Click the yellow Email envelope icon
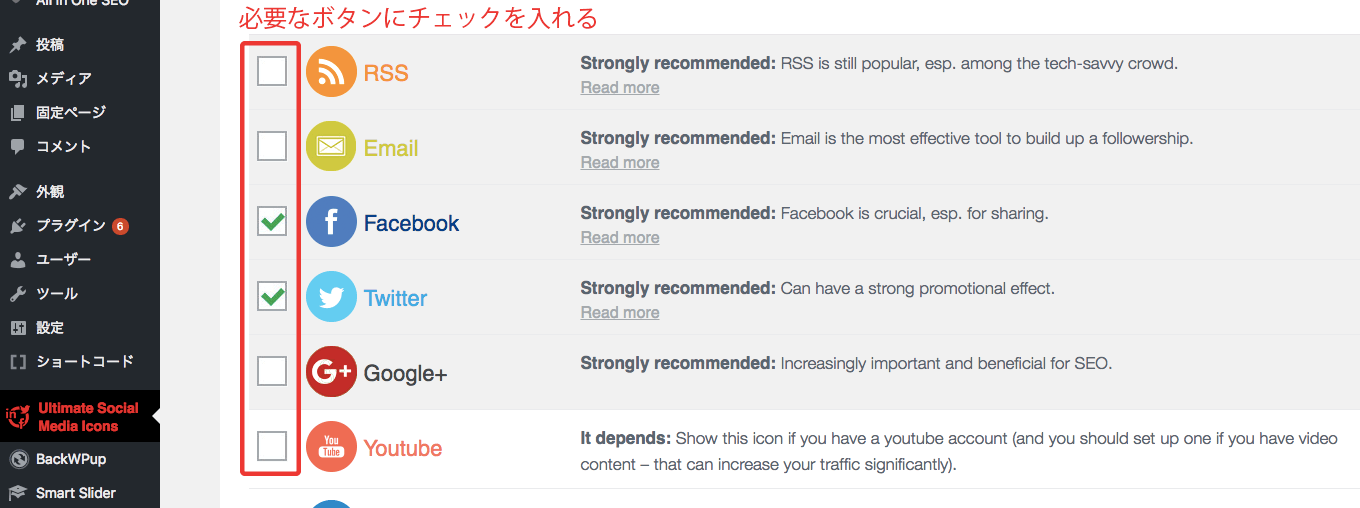The image size is (1360, 508). (331, 147)
